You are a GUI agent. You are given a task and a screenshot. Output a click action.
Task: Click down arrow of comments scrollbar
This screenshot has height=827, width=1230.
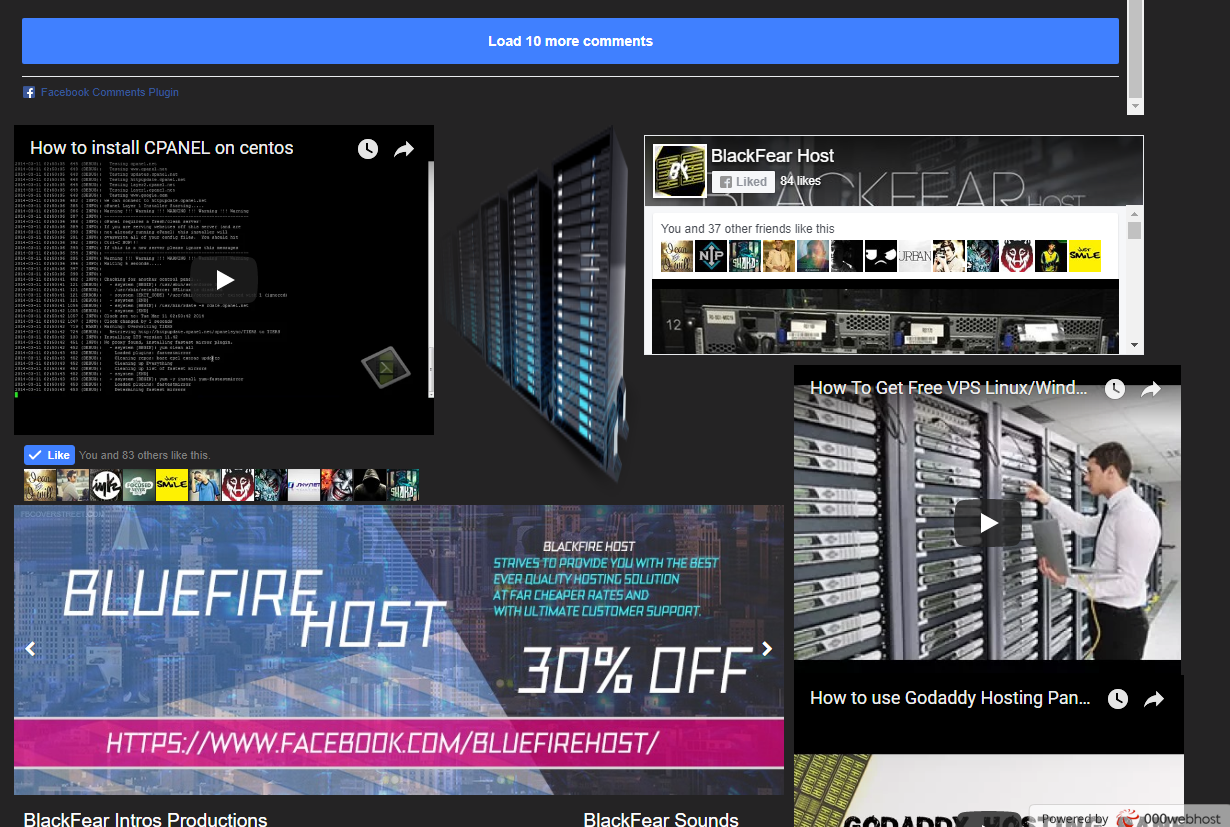(1135, 106)
